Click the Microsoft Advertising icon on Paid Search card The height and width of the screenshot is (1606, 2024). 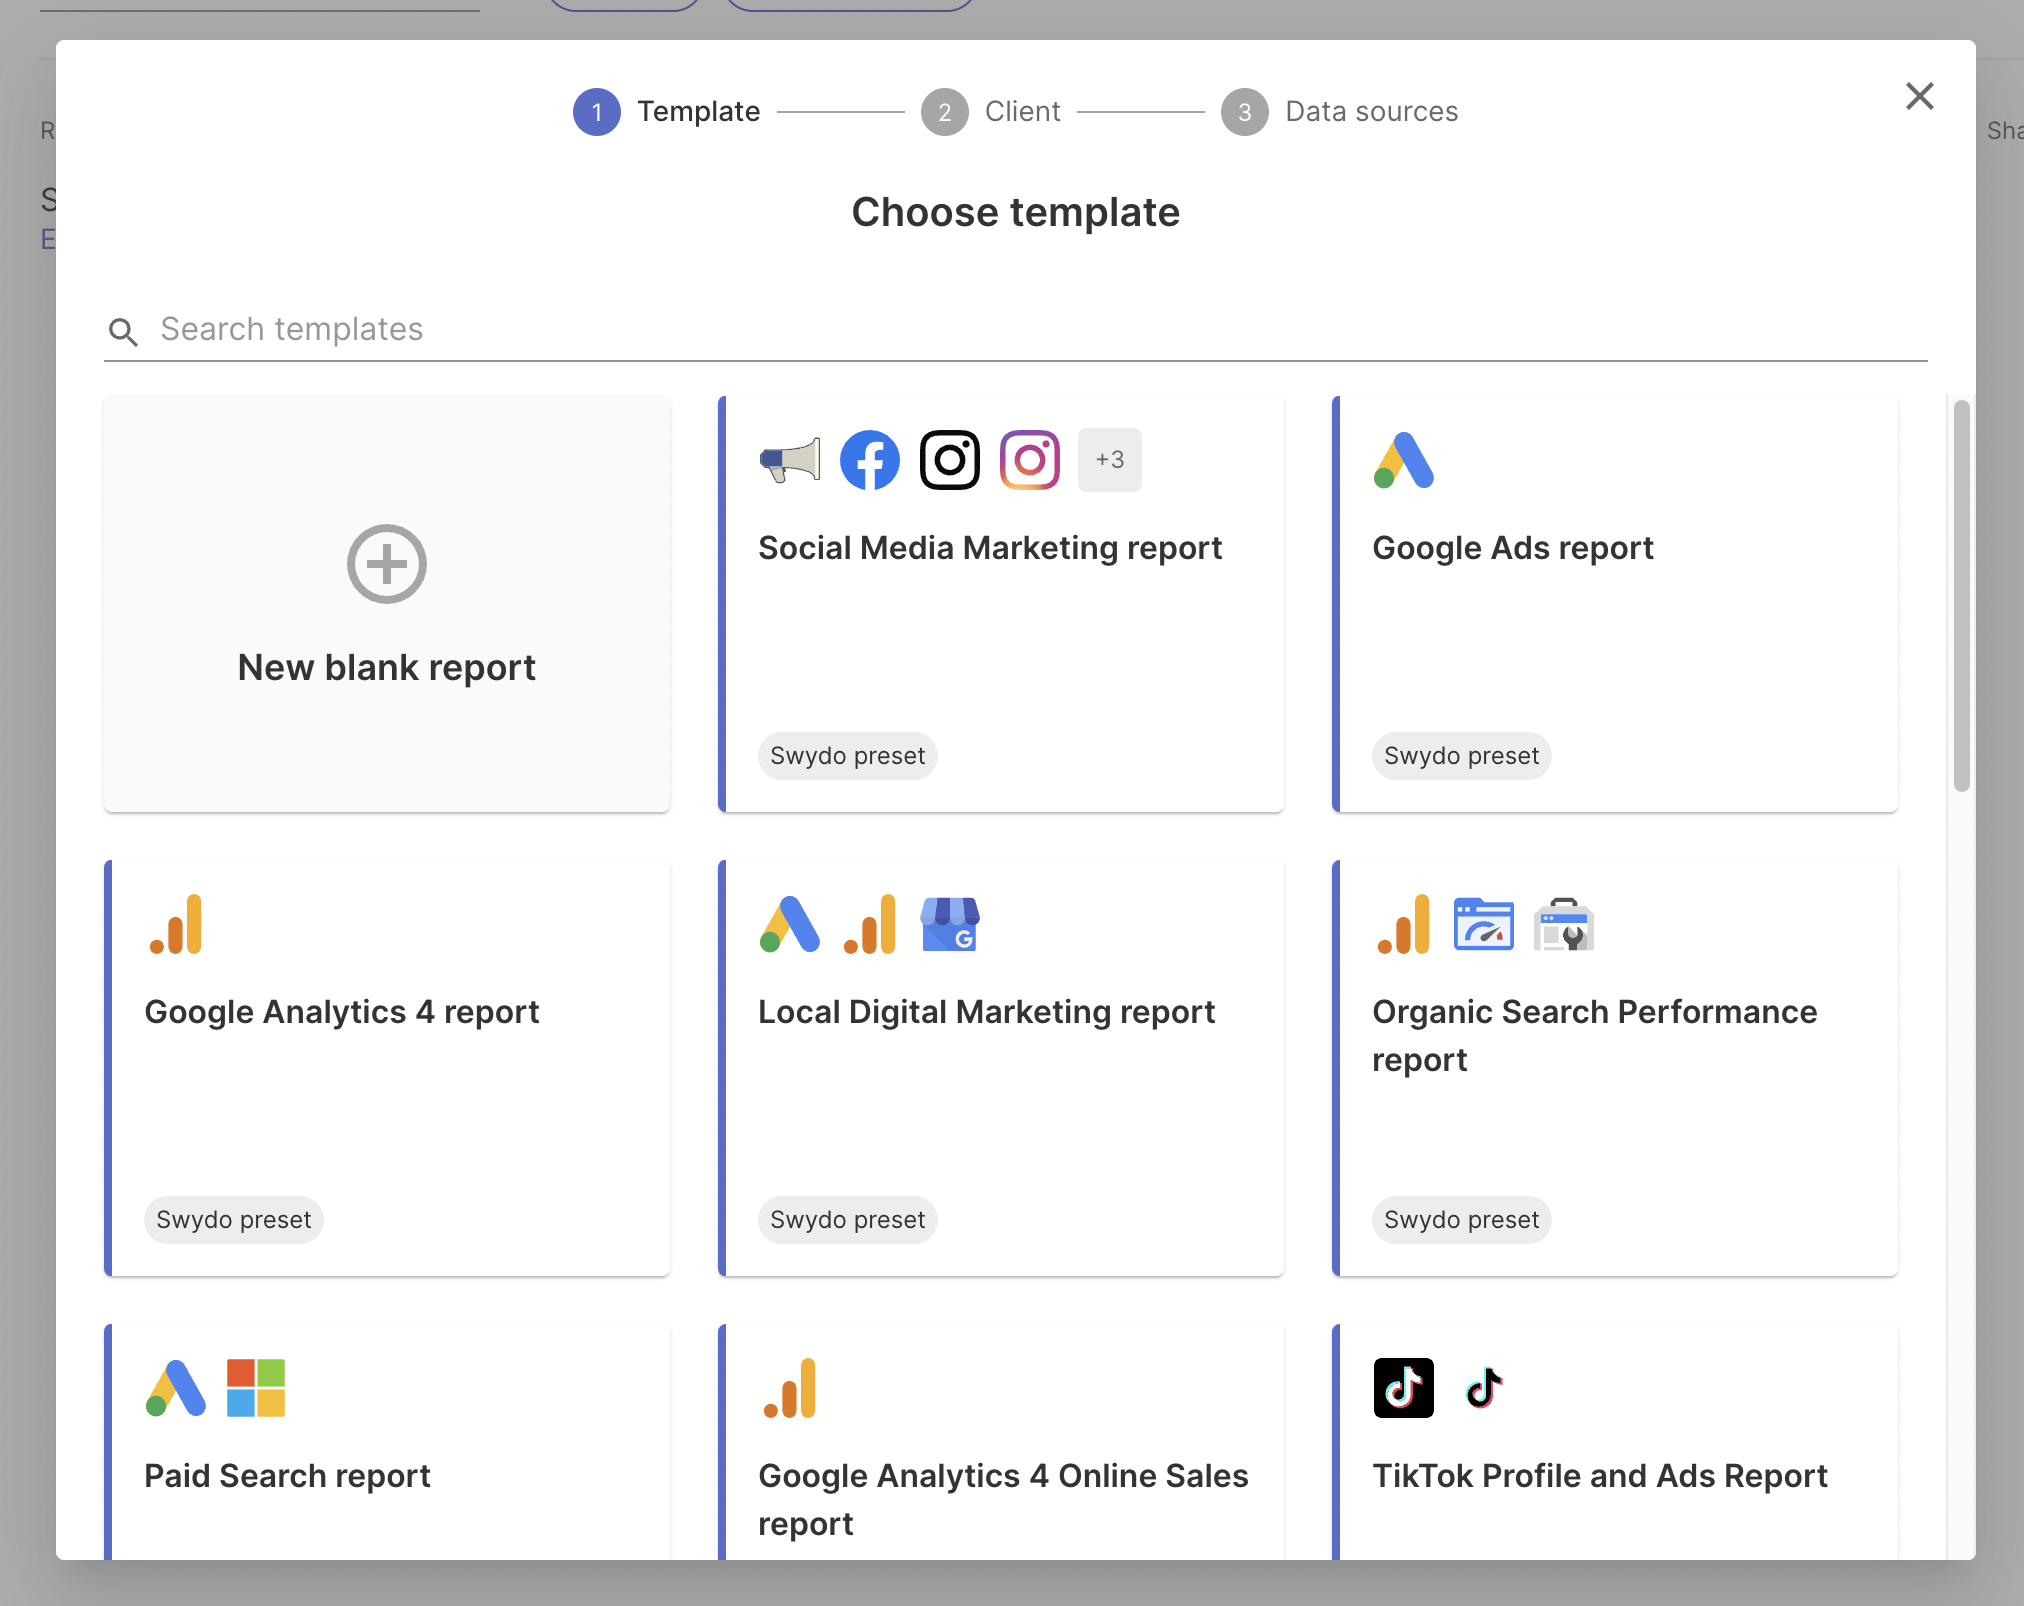(x=256, y=1388)
